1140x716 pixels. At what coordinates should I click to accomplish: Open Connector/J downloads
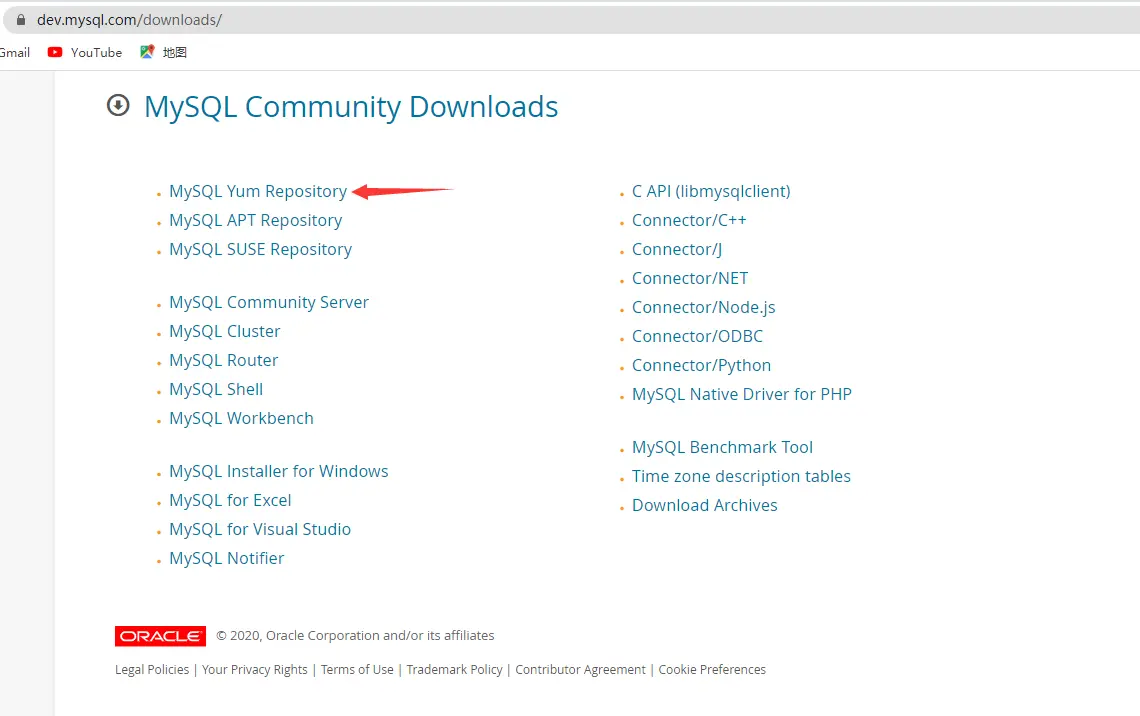[x=677, y=249]
